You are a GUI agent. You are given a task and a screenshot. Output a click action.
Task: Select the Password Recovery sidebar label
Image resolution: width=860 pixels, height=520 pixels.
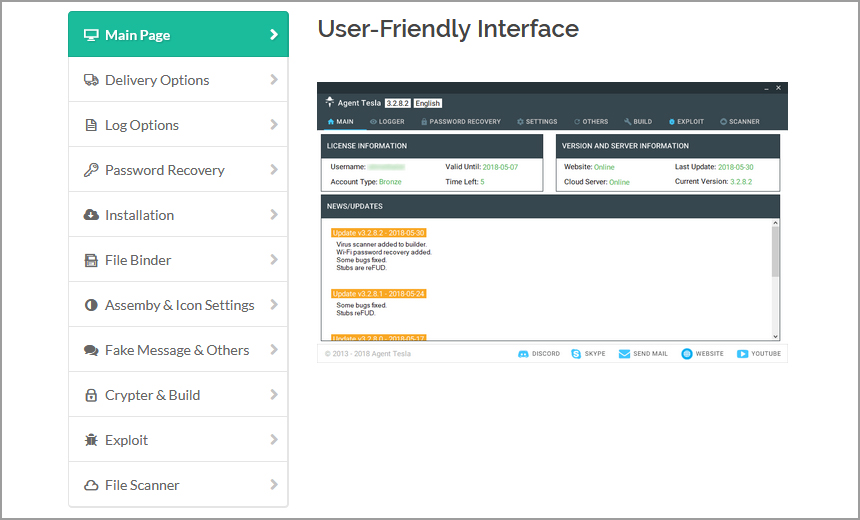click(x=165, y=171)
